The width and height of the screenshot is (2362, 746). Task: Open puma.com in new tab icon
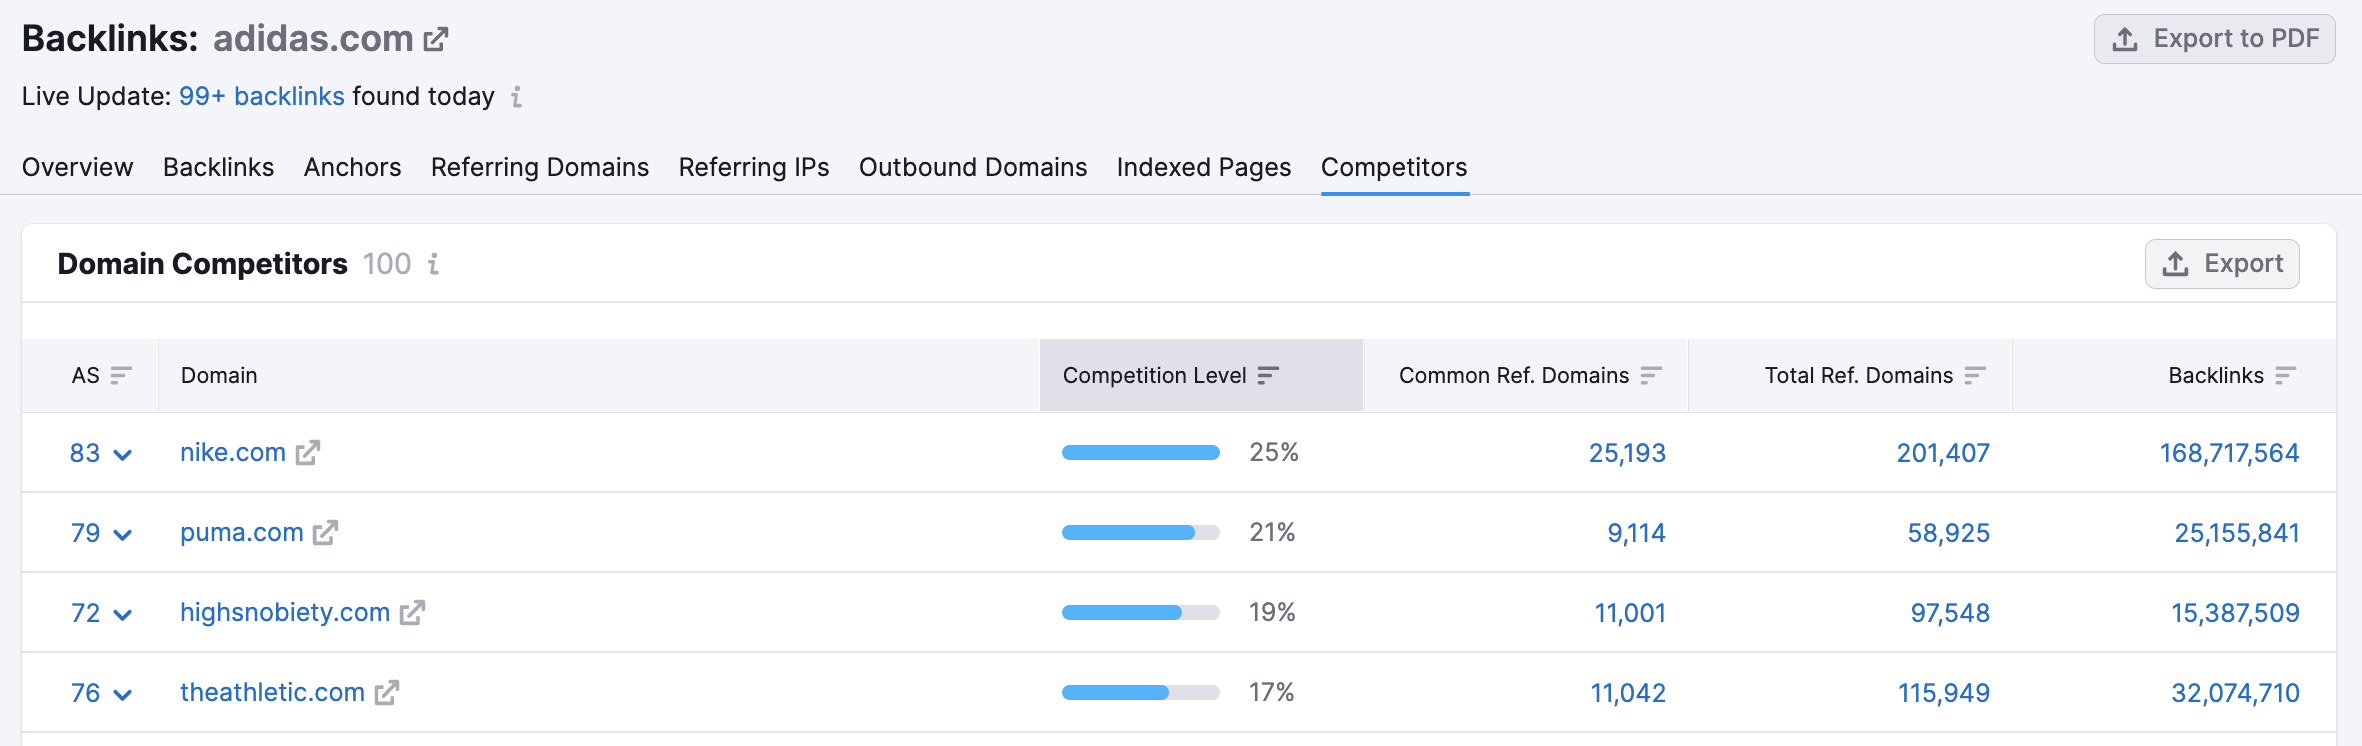[x=325, y=533]
